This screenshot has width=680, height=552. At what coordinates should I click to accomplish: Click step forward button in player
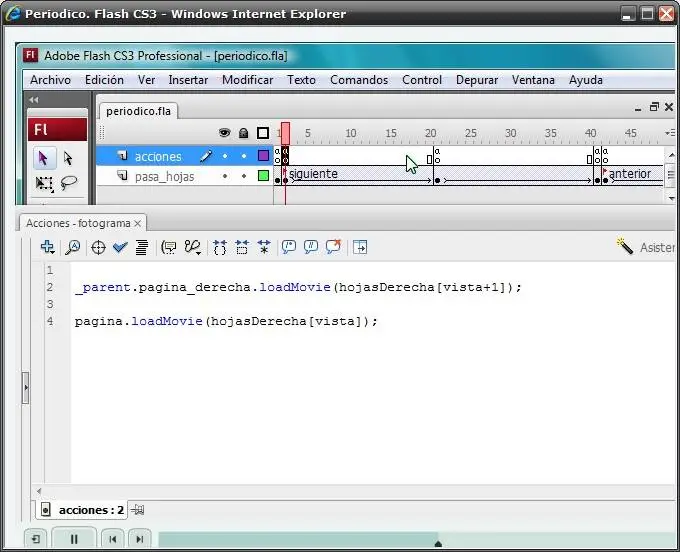coord(140,539)
